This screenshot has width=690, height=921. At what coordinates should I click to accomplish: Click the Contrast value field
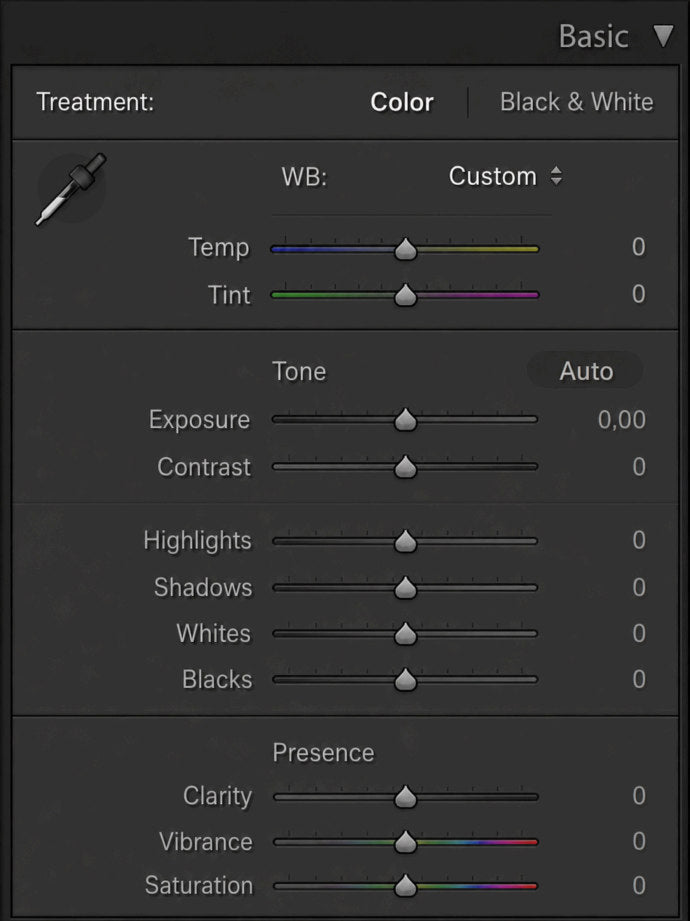639,467
